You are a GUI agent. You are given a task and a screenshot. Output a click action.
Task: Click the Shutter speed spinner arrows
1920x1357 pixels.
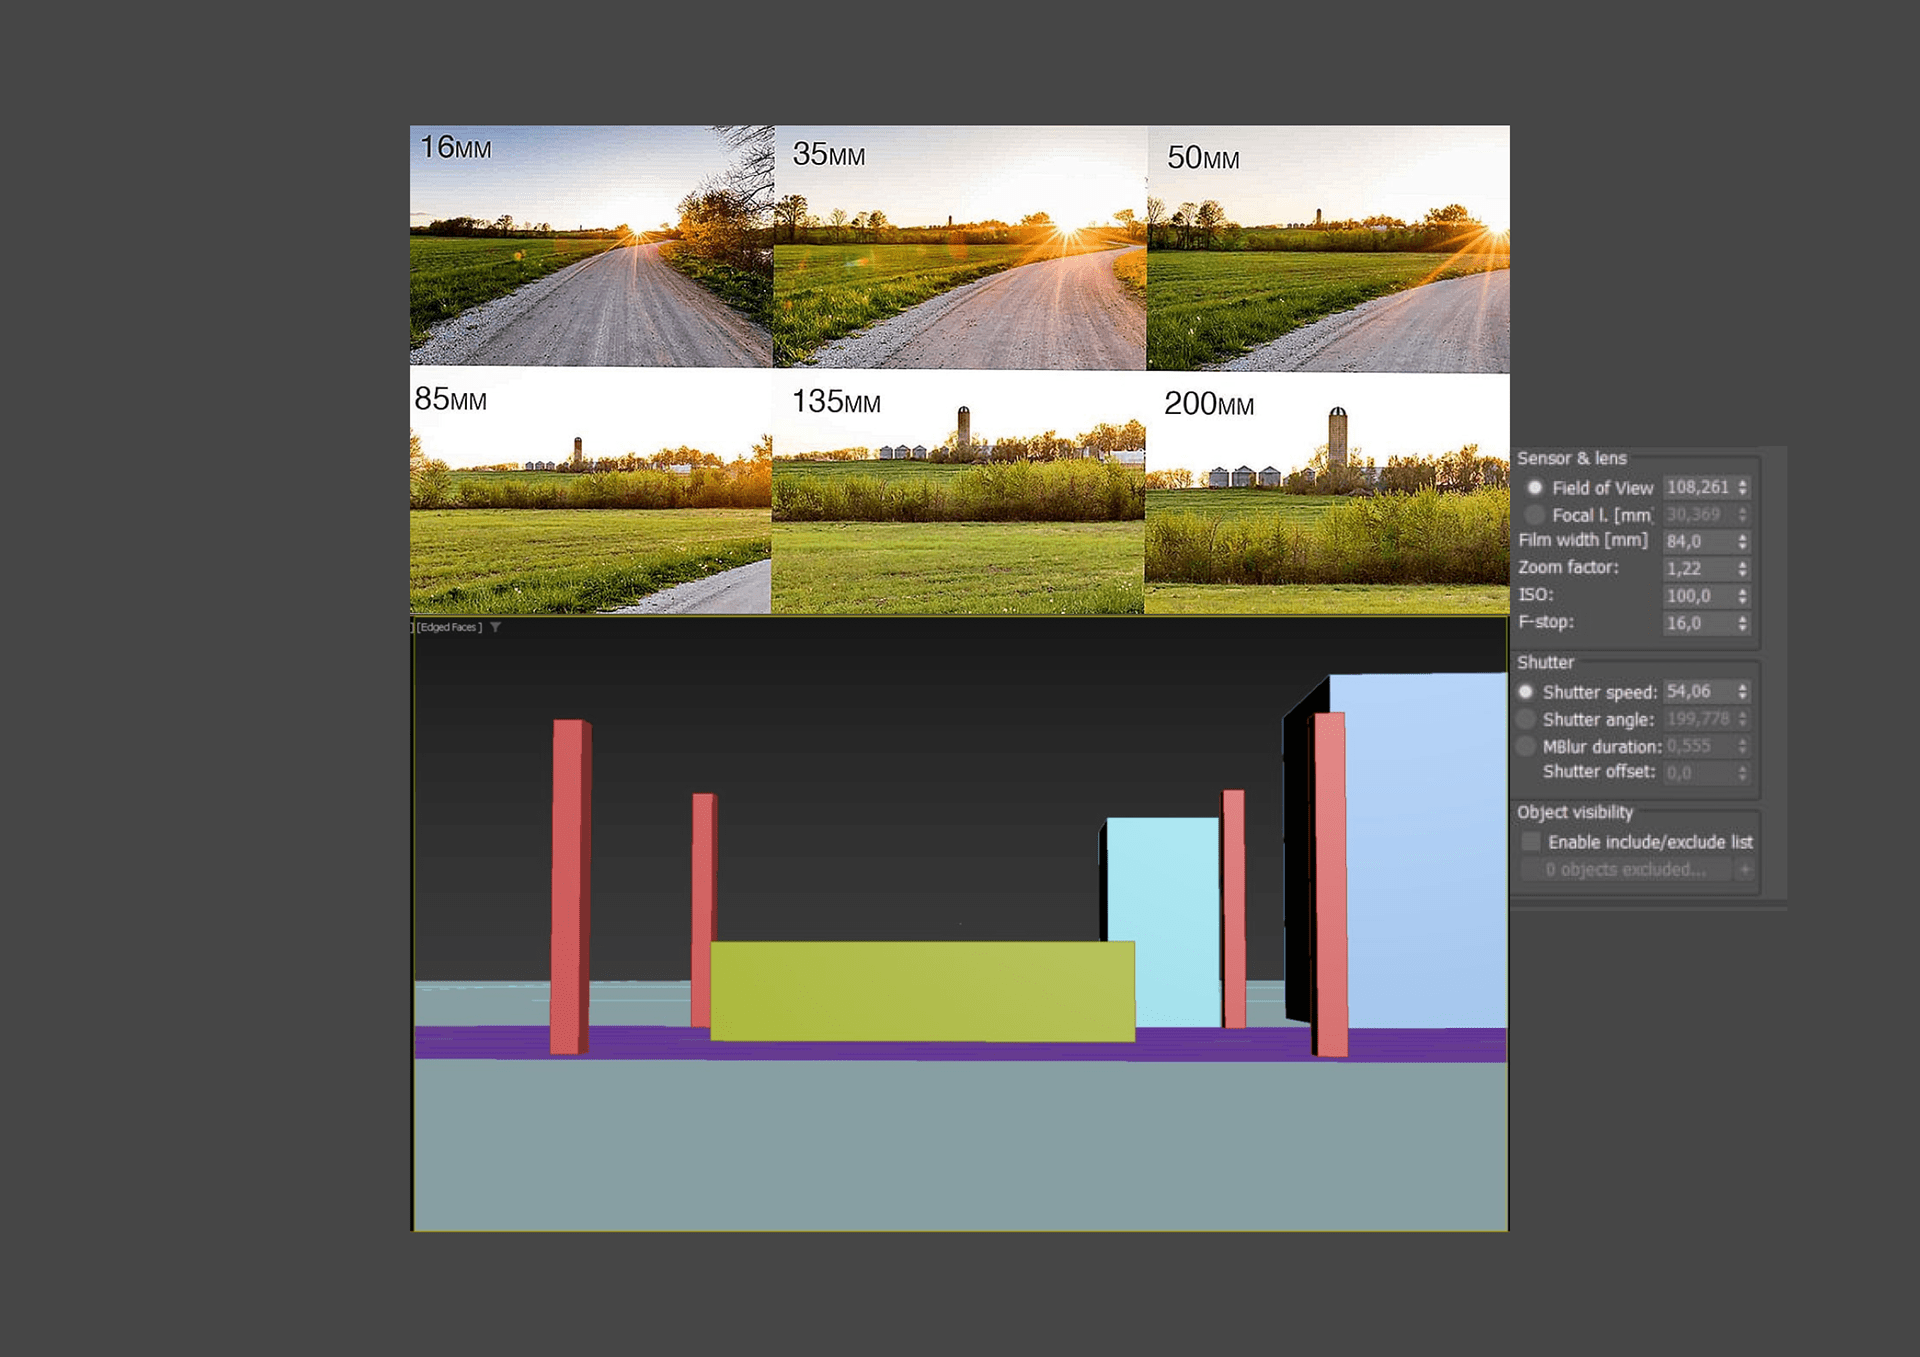(1743, 692)
